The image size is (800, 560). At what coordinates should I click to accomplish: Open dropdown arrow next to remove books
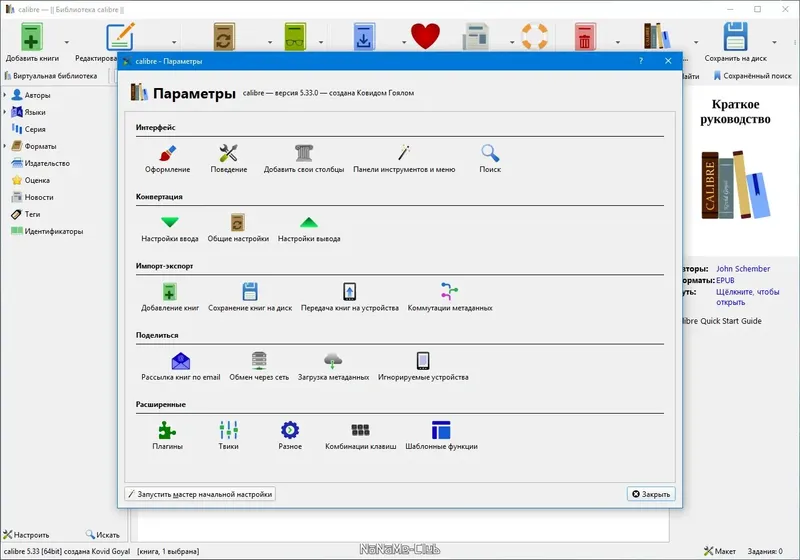617,42
